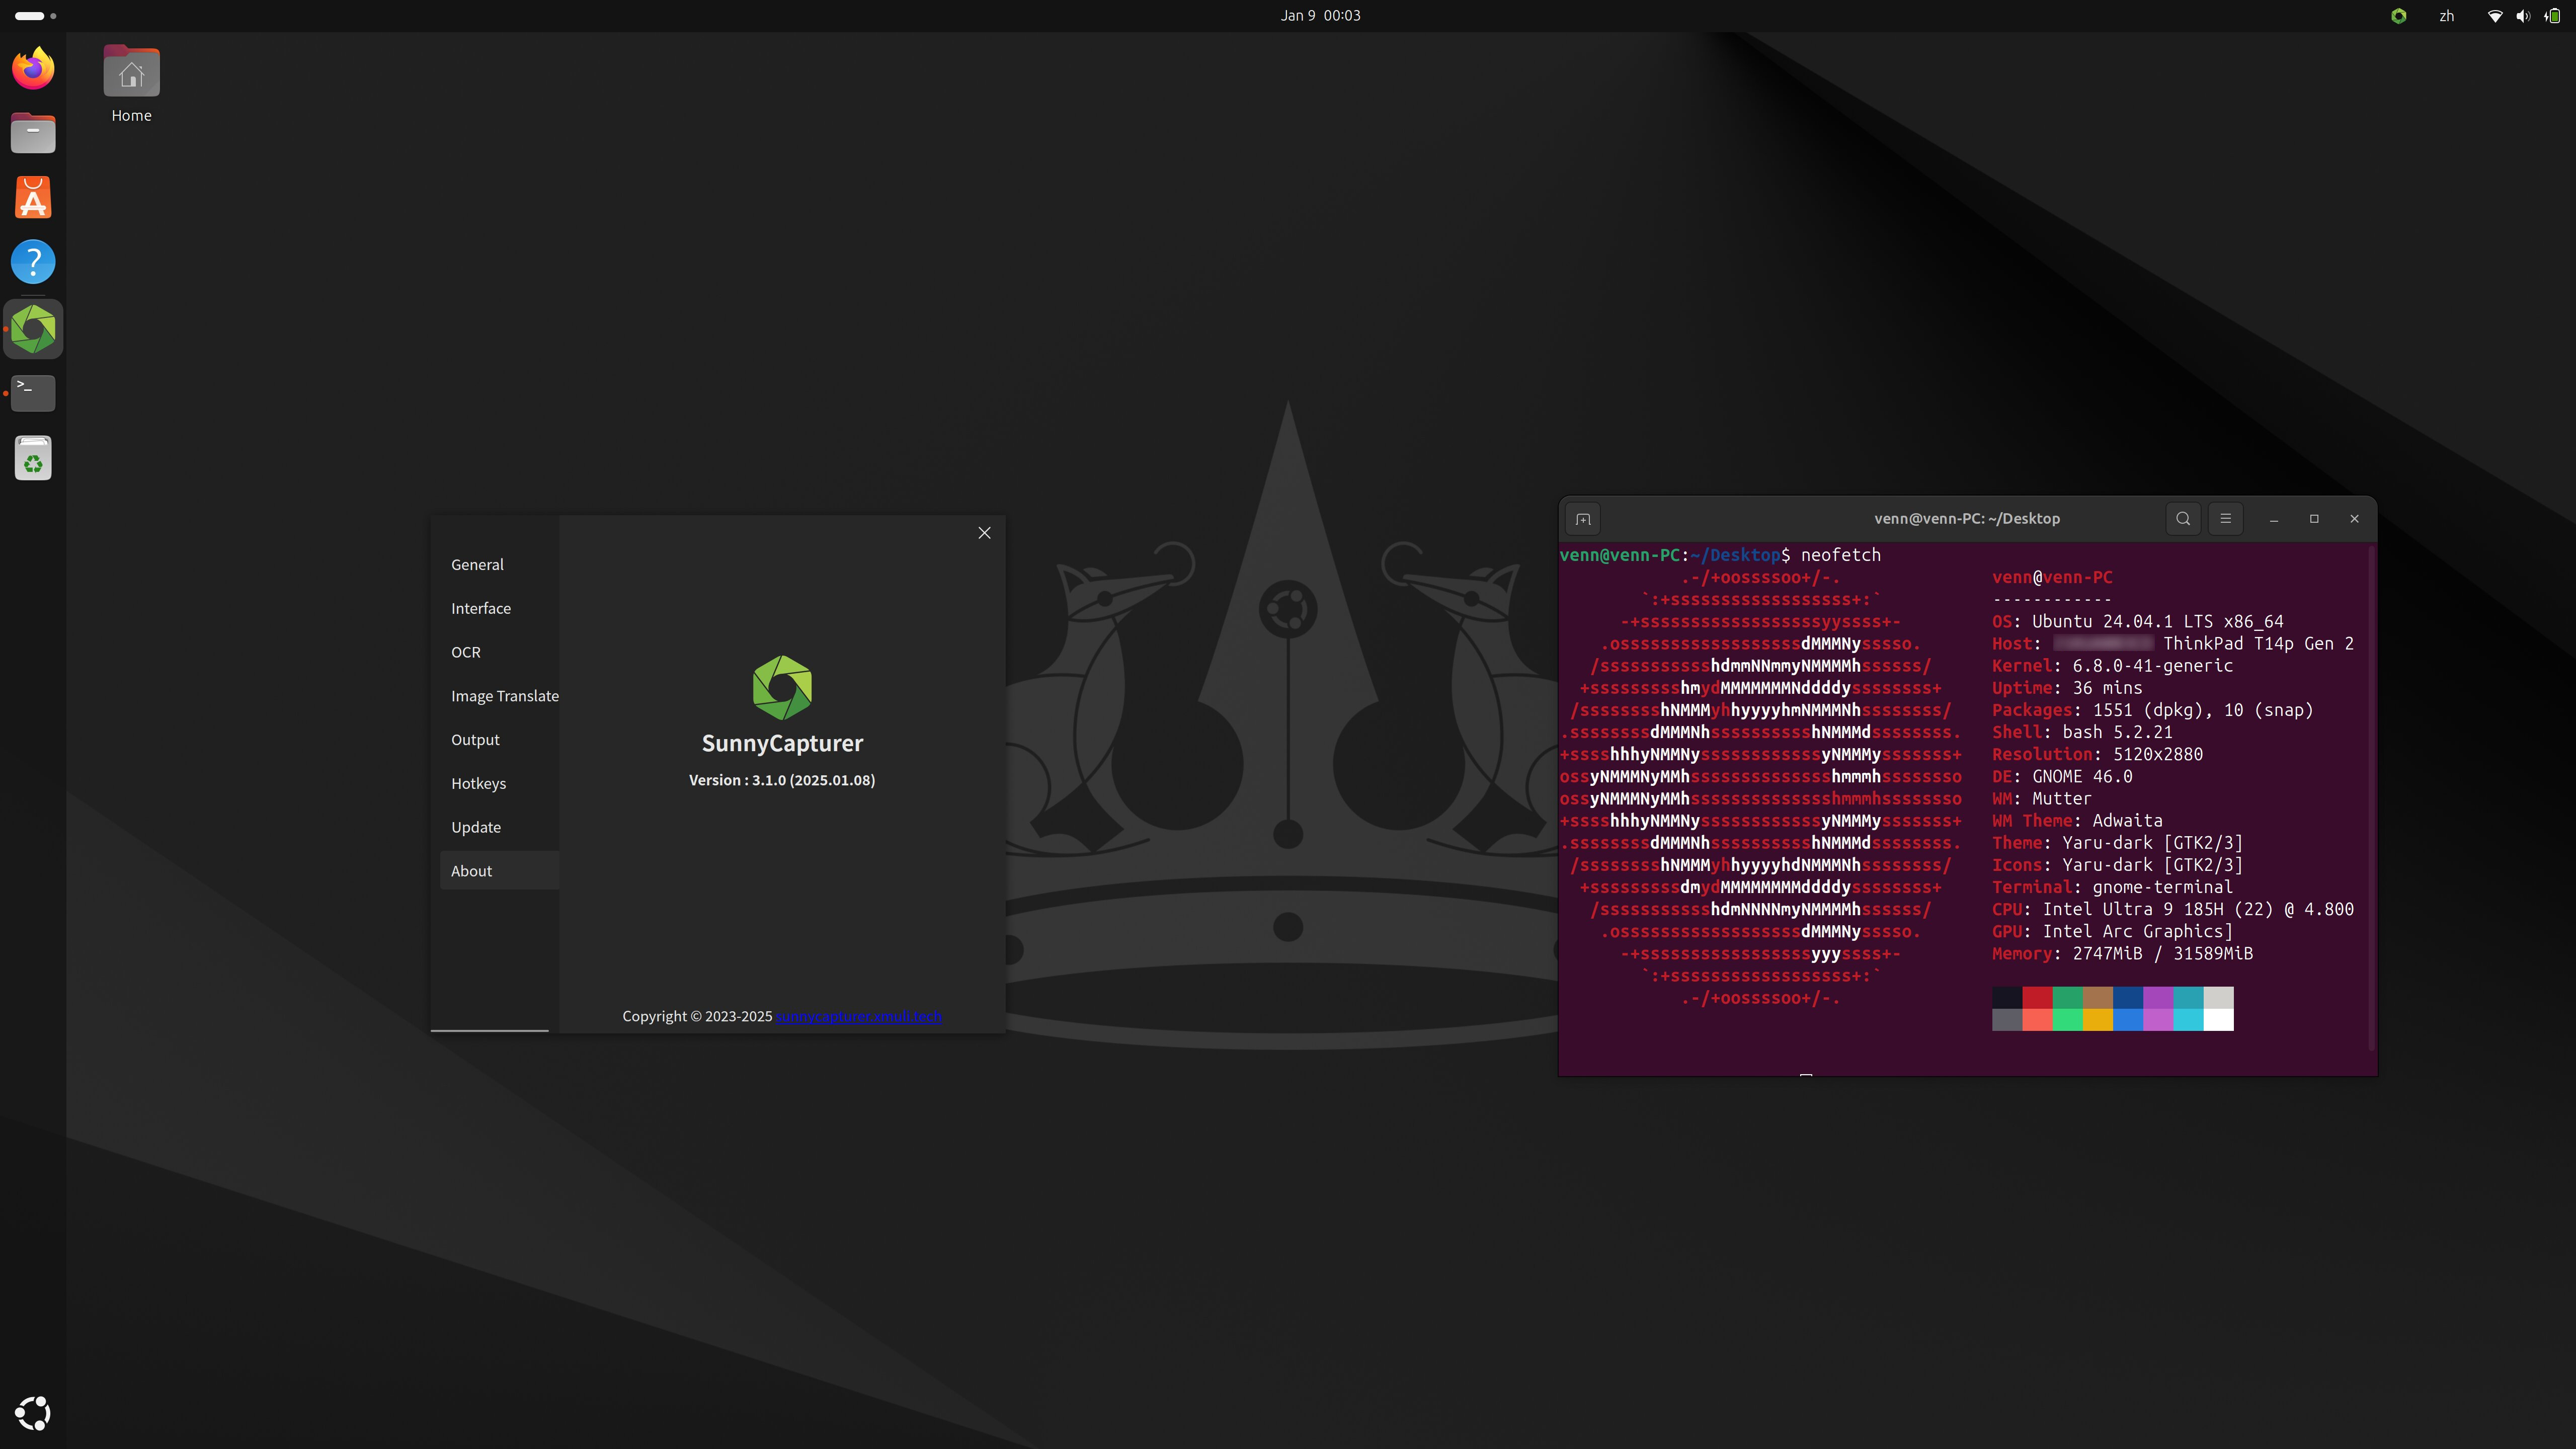Screen dimensions: 2576x1449
Task: Open the Home folder desktop icon
Action: (131, 85)
